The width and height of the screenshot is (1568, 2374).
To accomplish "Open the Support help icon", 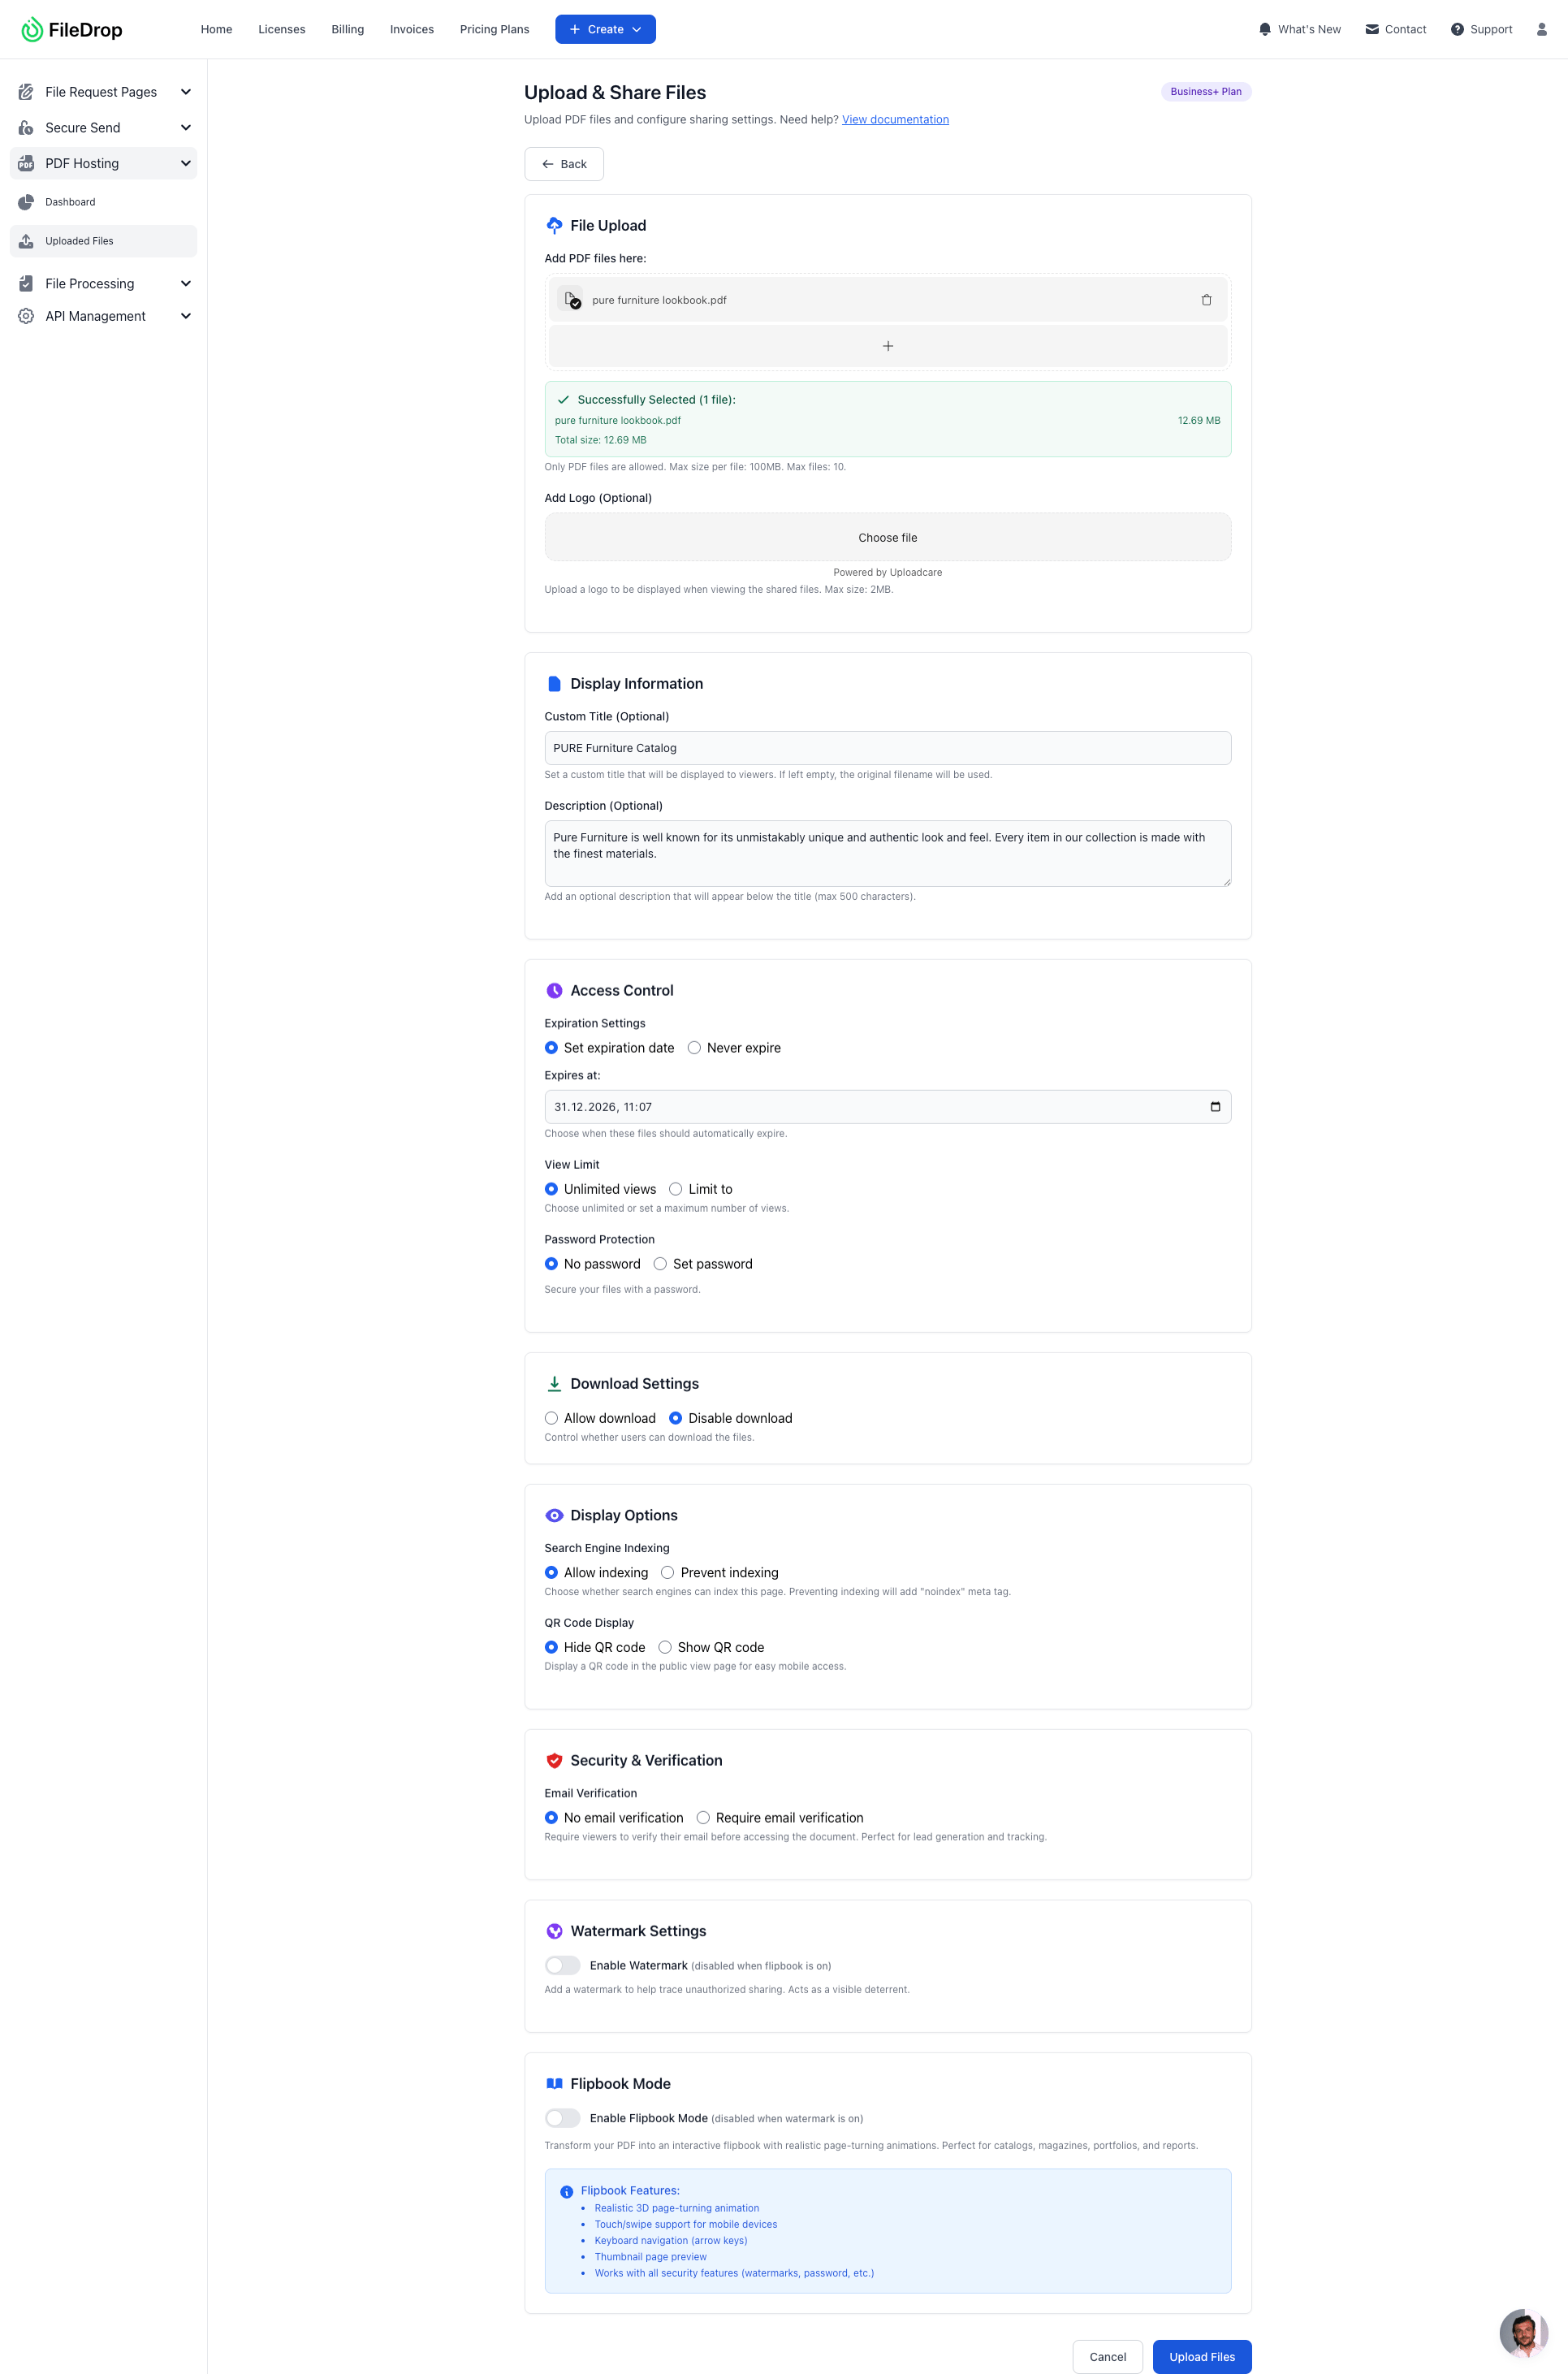I will coord(1481,29).
